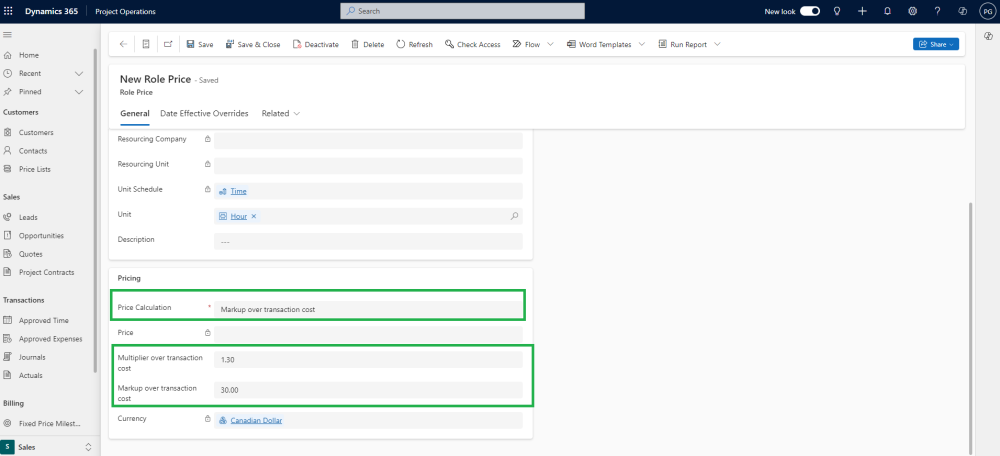Open the app launcher waffle icon

click(x=8, y=11)
